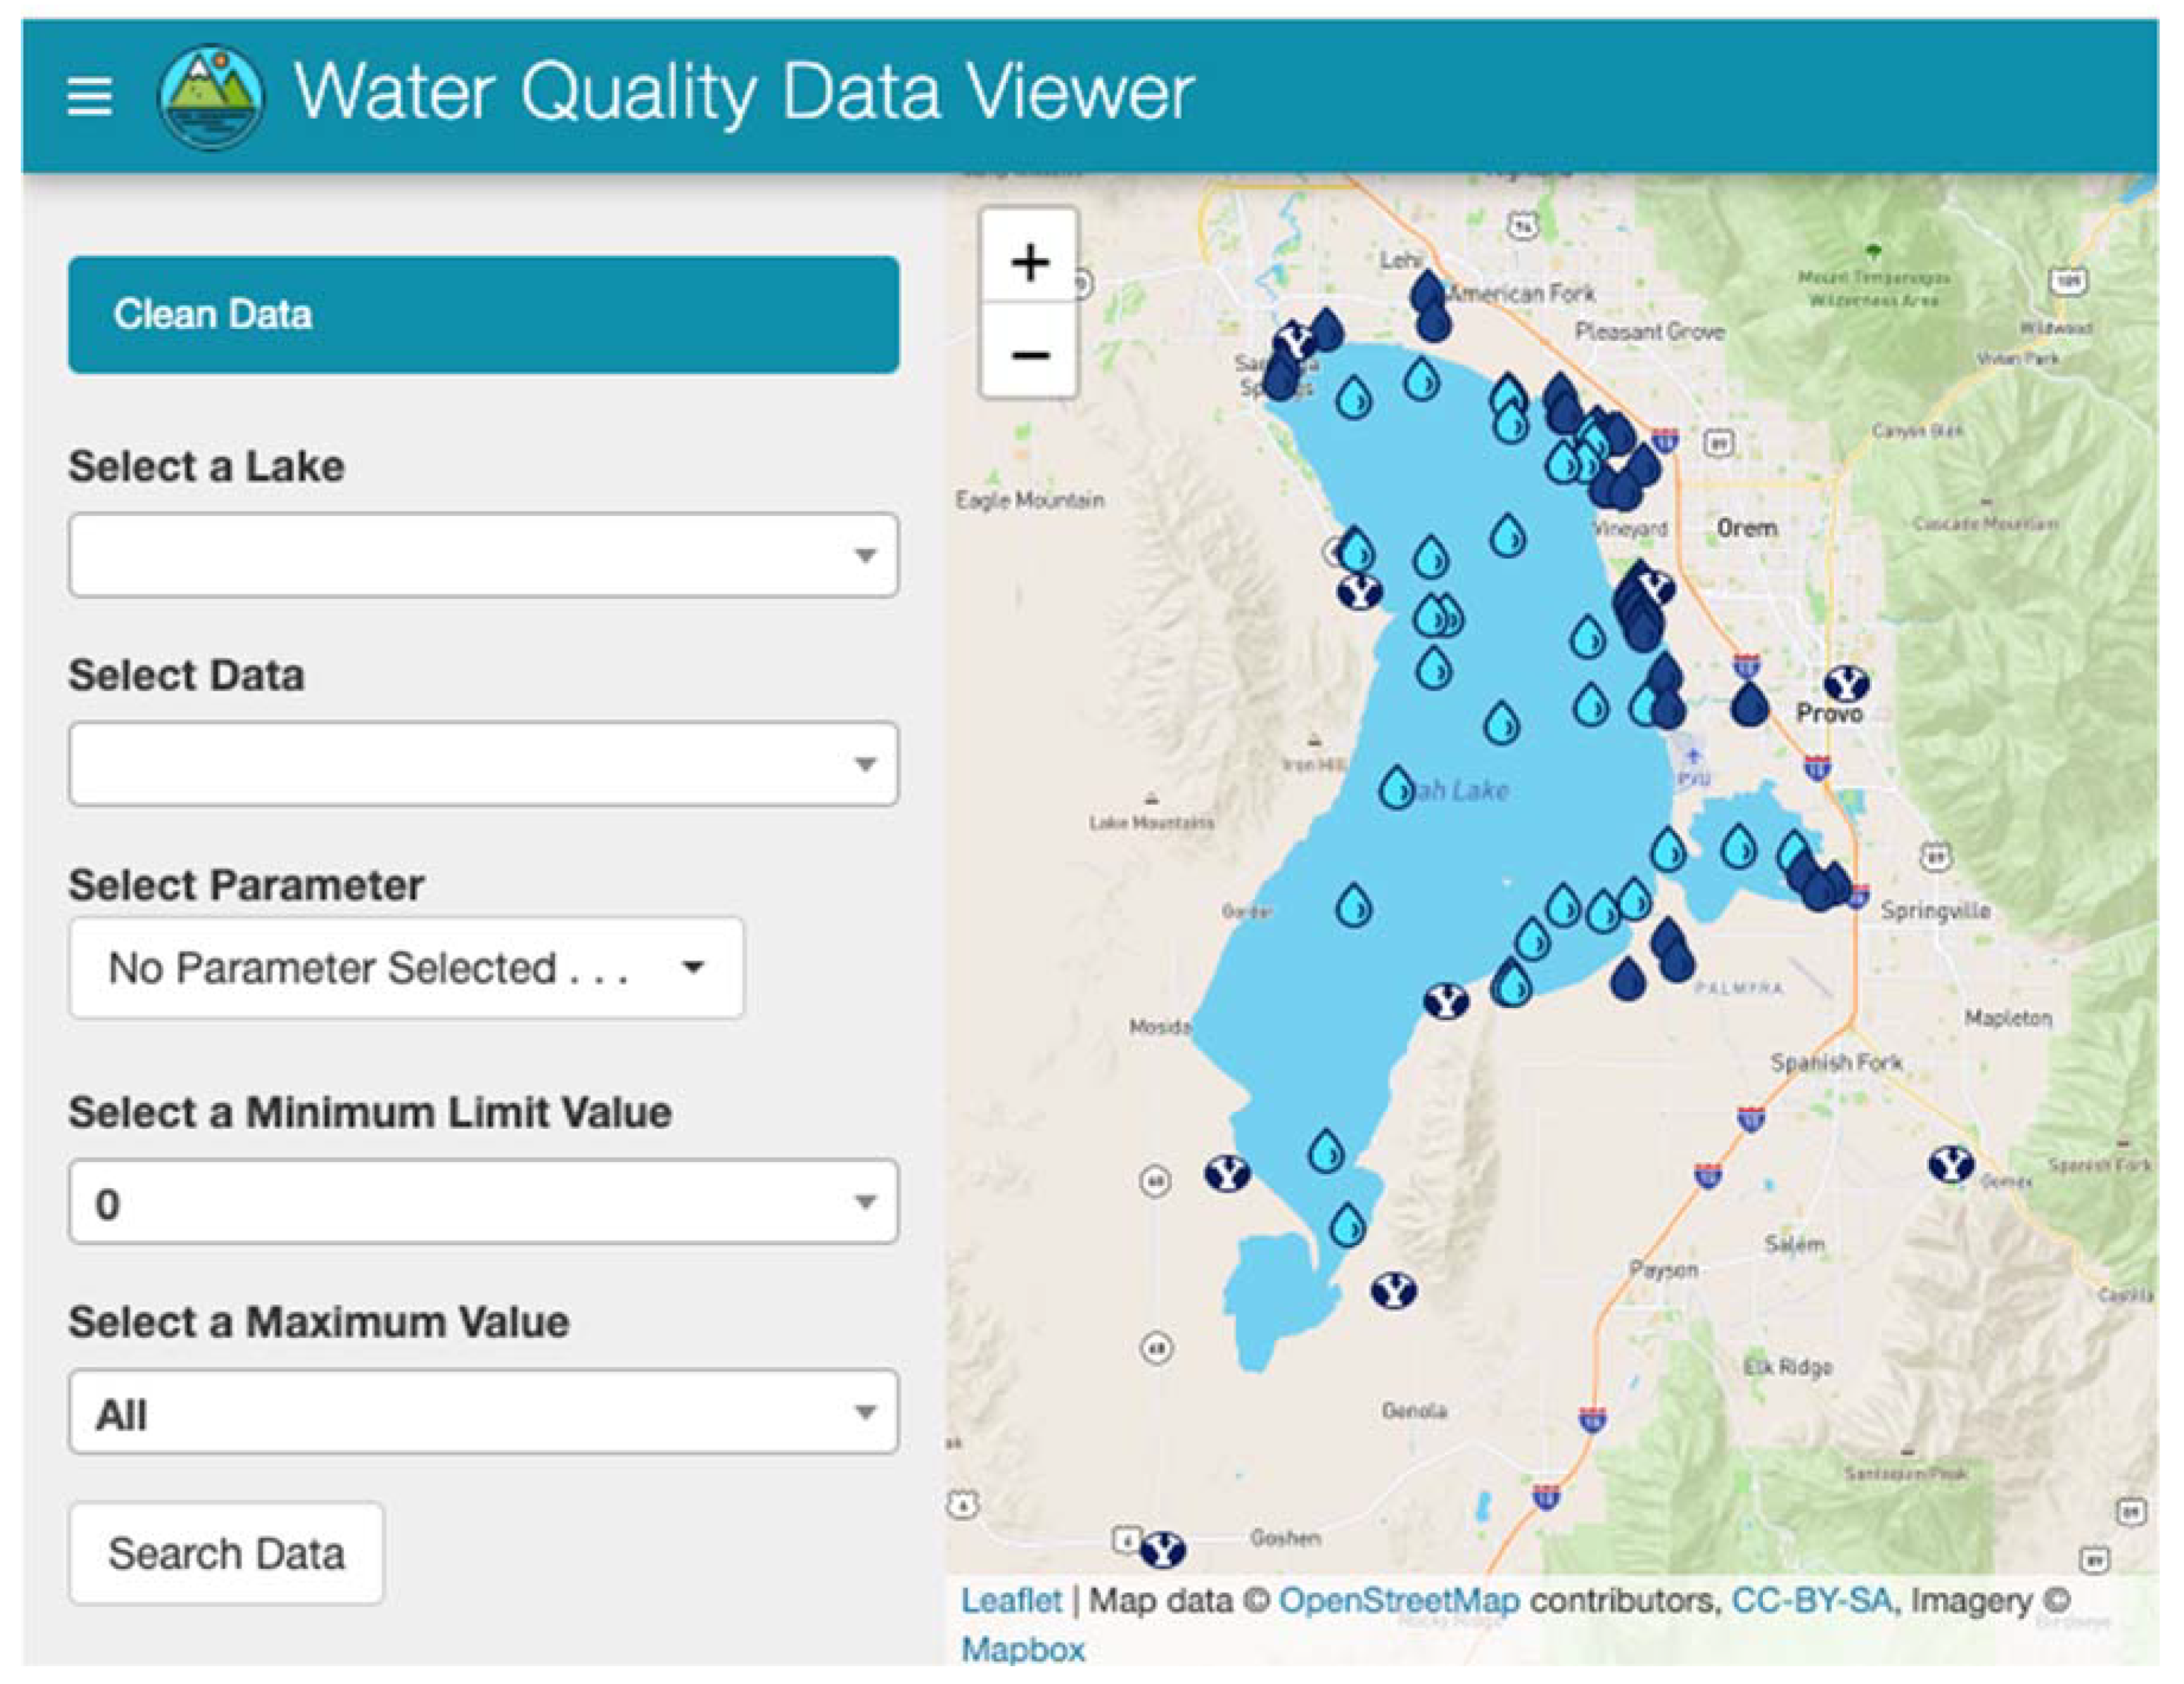2184x1684 pixels.
Task: Click the BYU marker near Goshen
Action: coord(1162,1550)
